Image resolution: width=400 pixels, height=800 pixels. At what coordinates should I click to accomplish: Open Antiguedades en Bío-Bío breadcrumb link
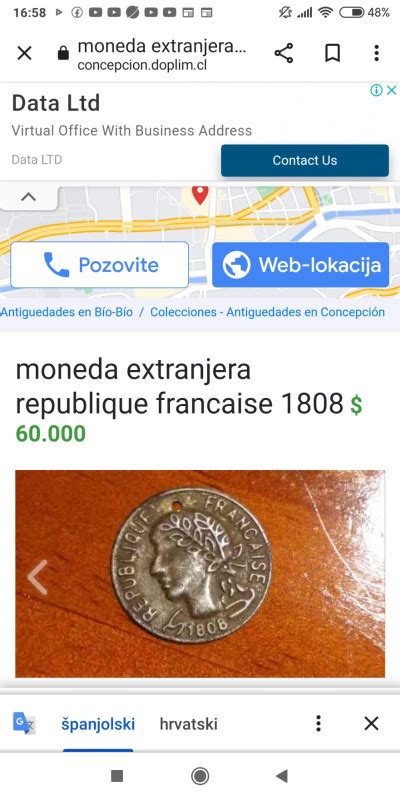tap(66, 312)
